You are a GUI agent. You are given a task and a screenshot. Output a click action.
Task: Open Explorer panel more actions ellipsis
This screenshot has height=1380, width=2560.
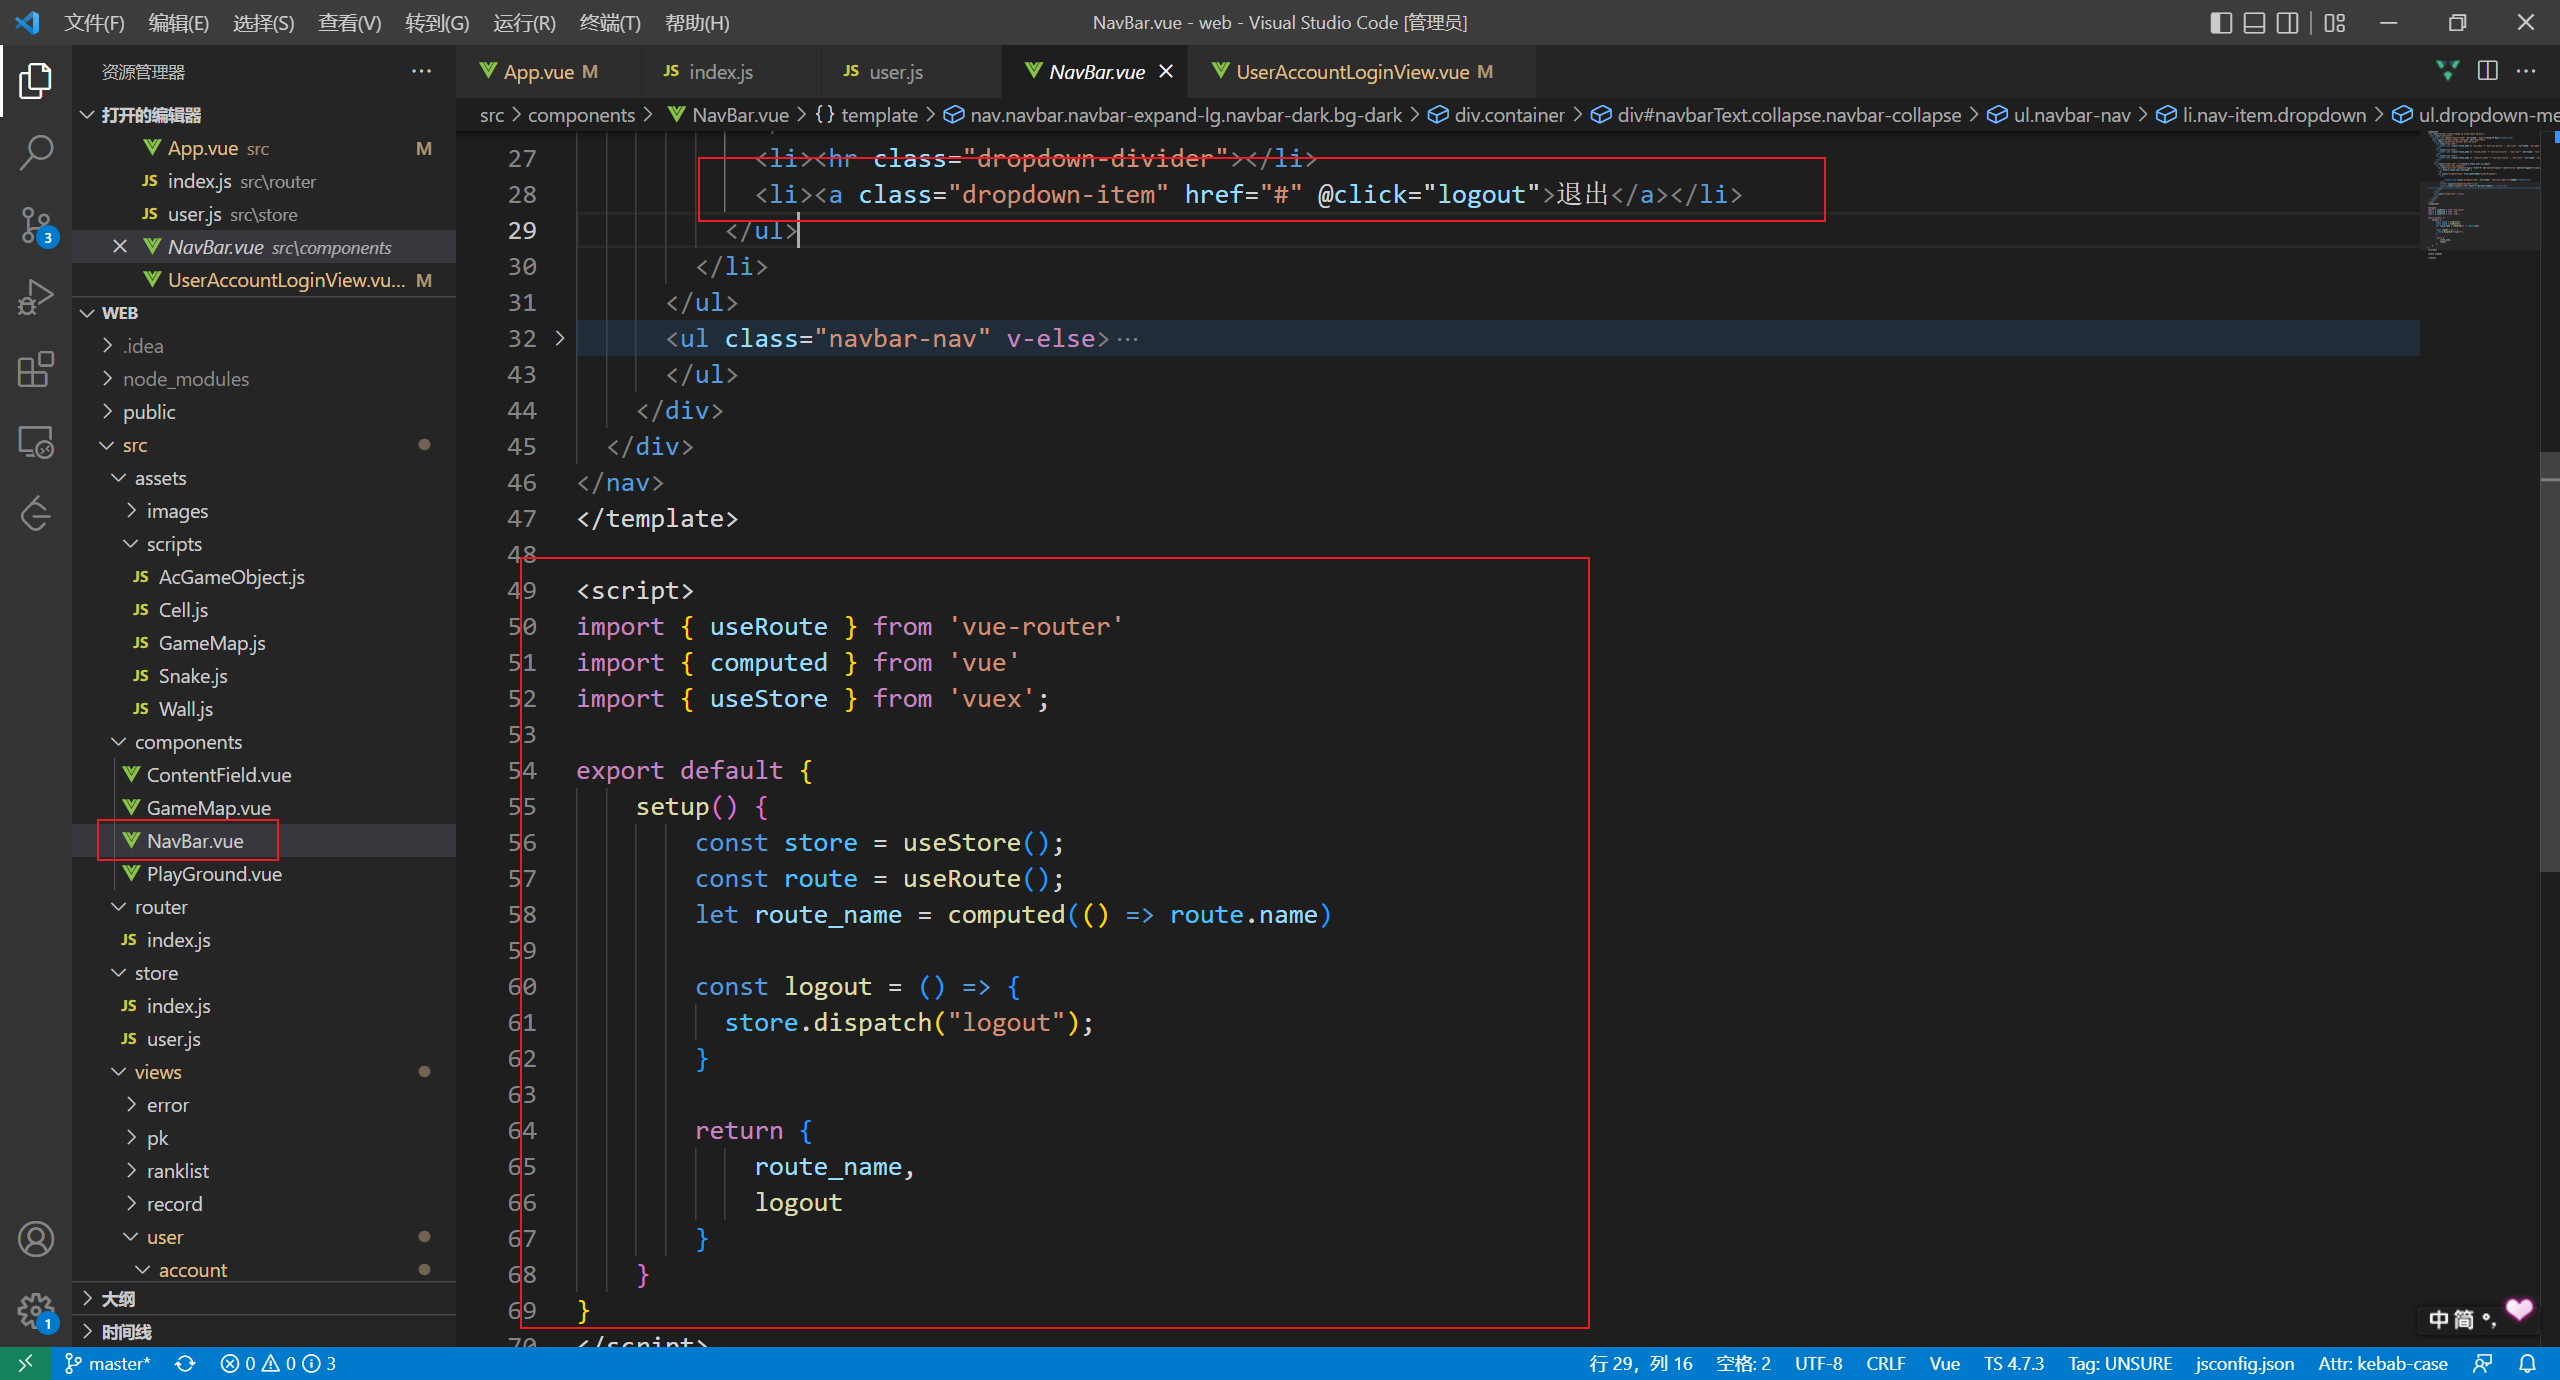(x=421, y=71)
